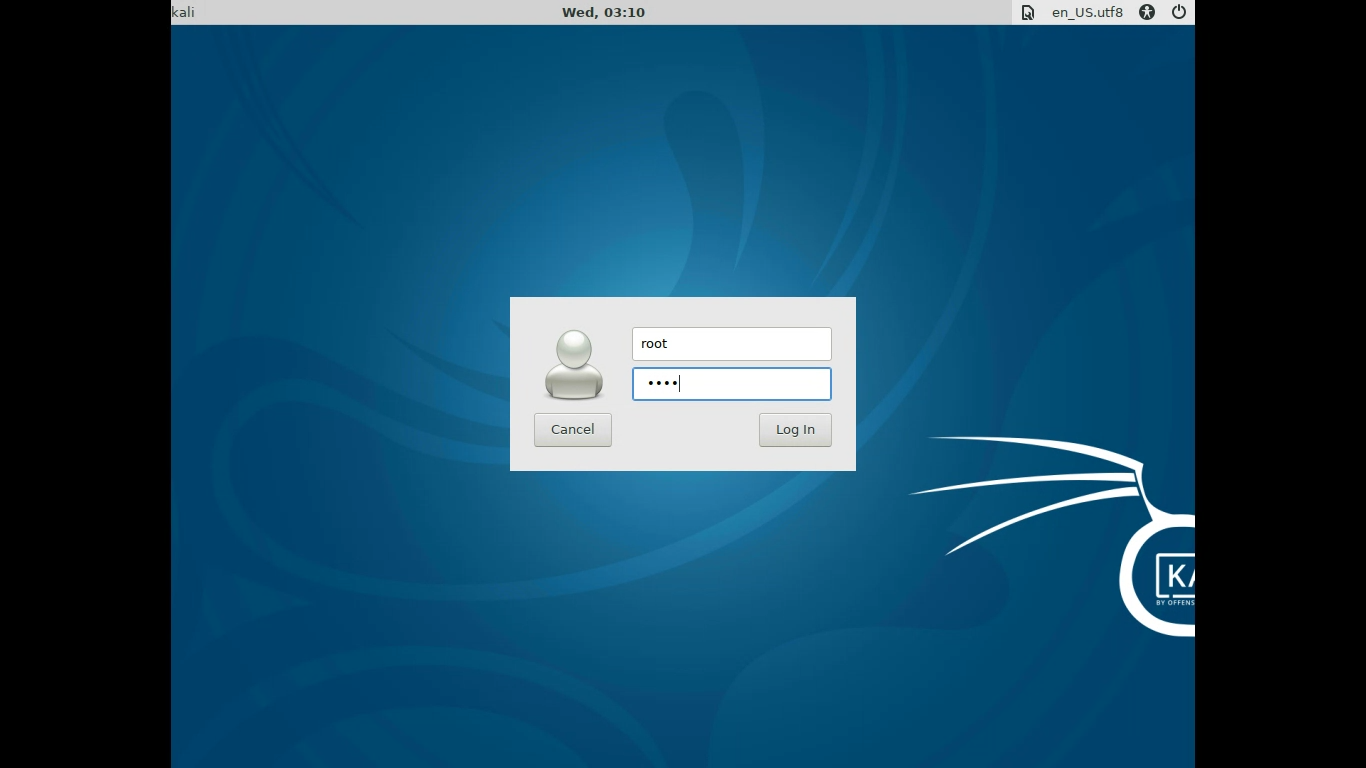1366x768 pixels.
Task: Open the accessibility menu icon
Action: coord(1147,13)
